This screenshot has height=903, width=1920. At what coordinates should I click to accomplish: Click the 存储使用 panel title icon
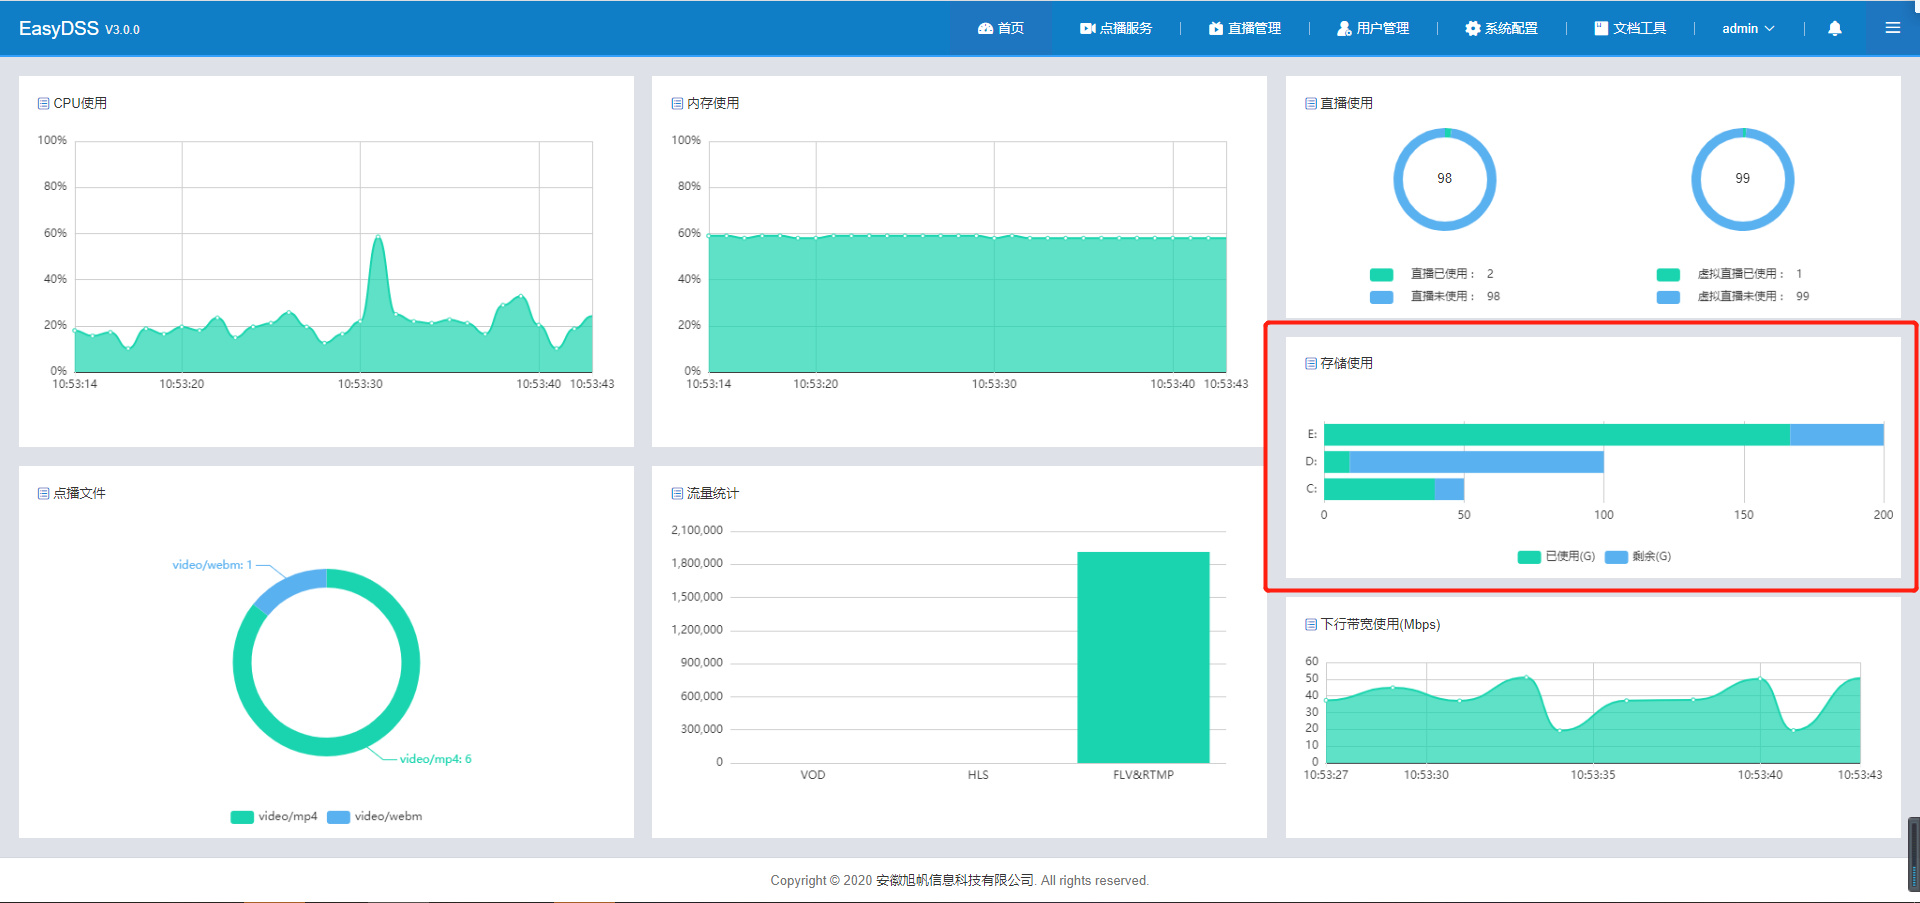coord(1311,363)
